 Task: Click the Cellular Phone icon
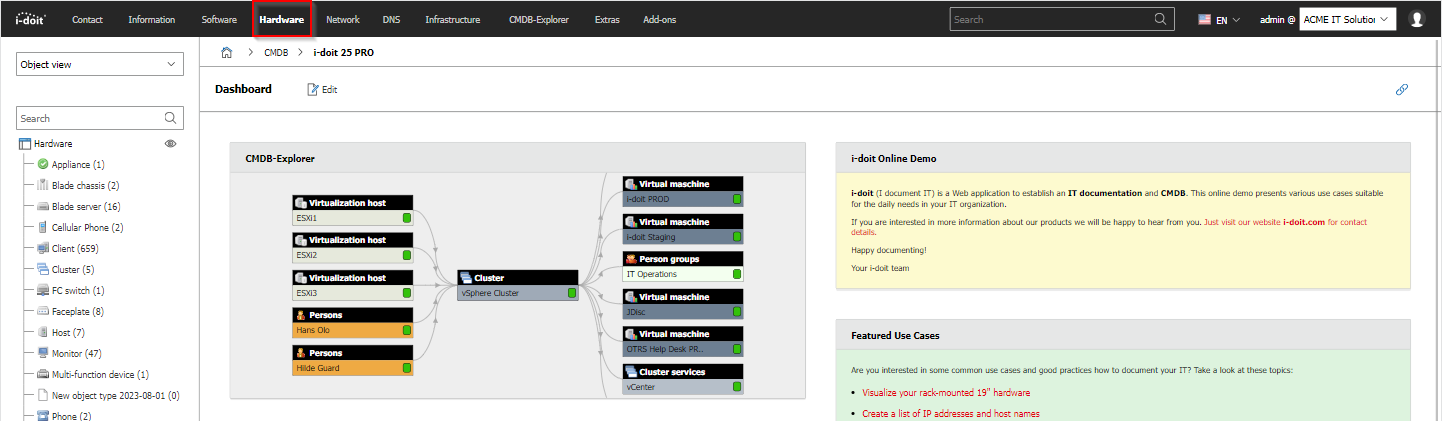pos(43,228)
